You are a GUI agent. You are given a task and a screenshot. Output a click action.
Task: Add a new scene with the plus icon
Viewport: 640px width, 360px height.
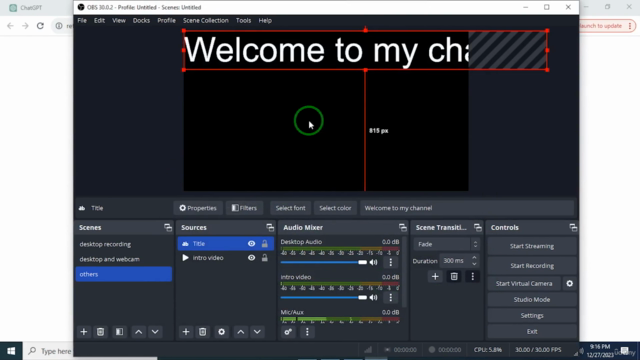(x=84, y=332)
